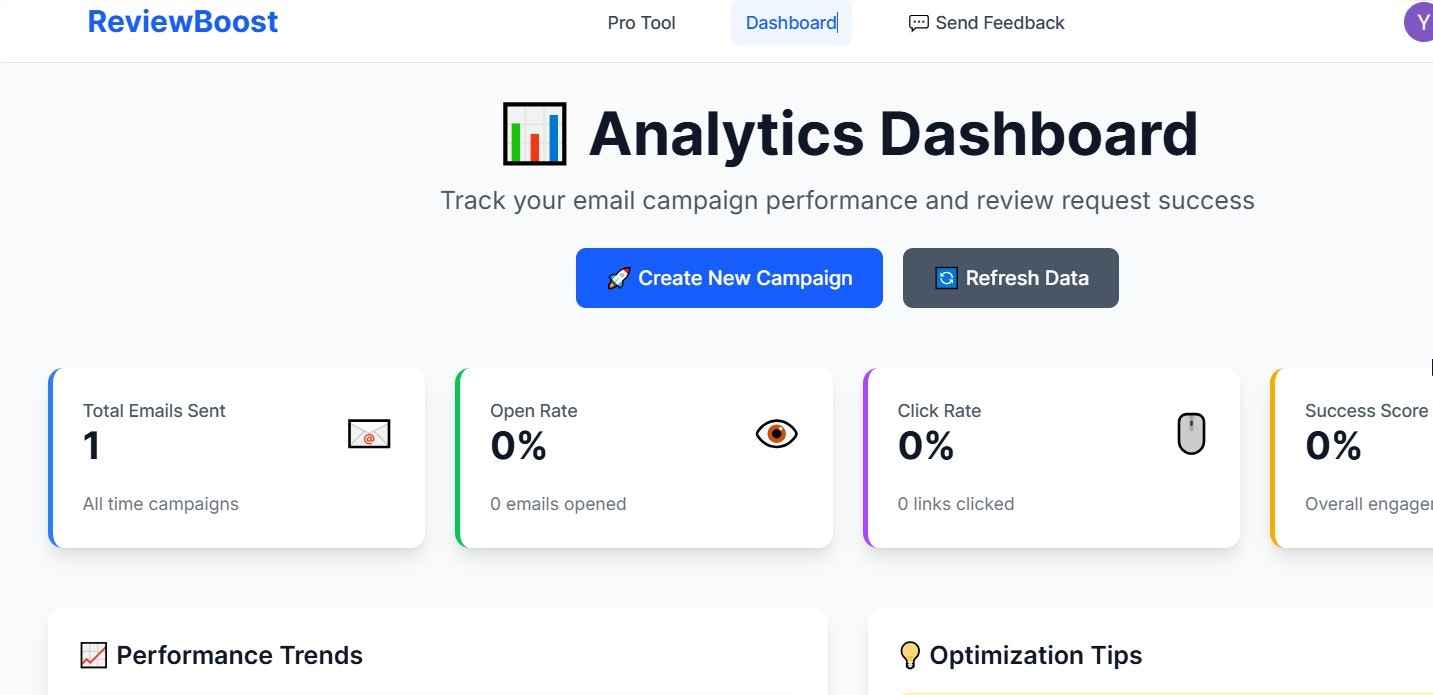This screenshot has width=1433, height=695.
Task: Click the Open Rate percentage value
Action: [x=517, y=447]
